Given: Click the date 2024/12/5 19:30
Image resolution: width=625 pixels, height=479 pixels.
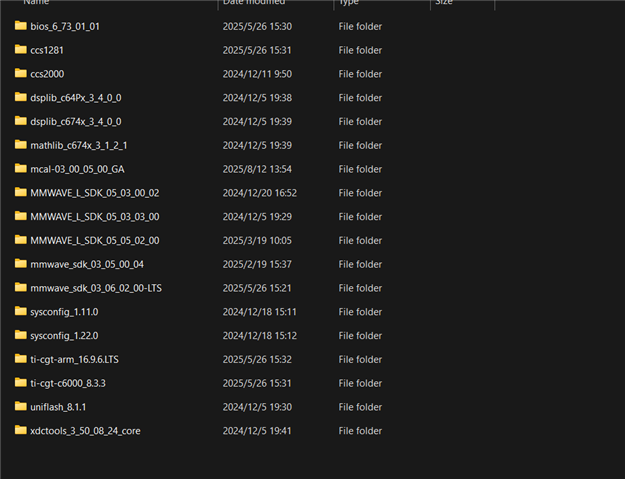Looking at the screenshot, I should (257, 407).
